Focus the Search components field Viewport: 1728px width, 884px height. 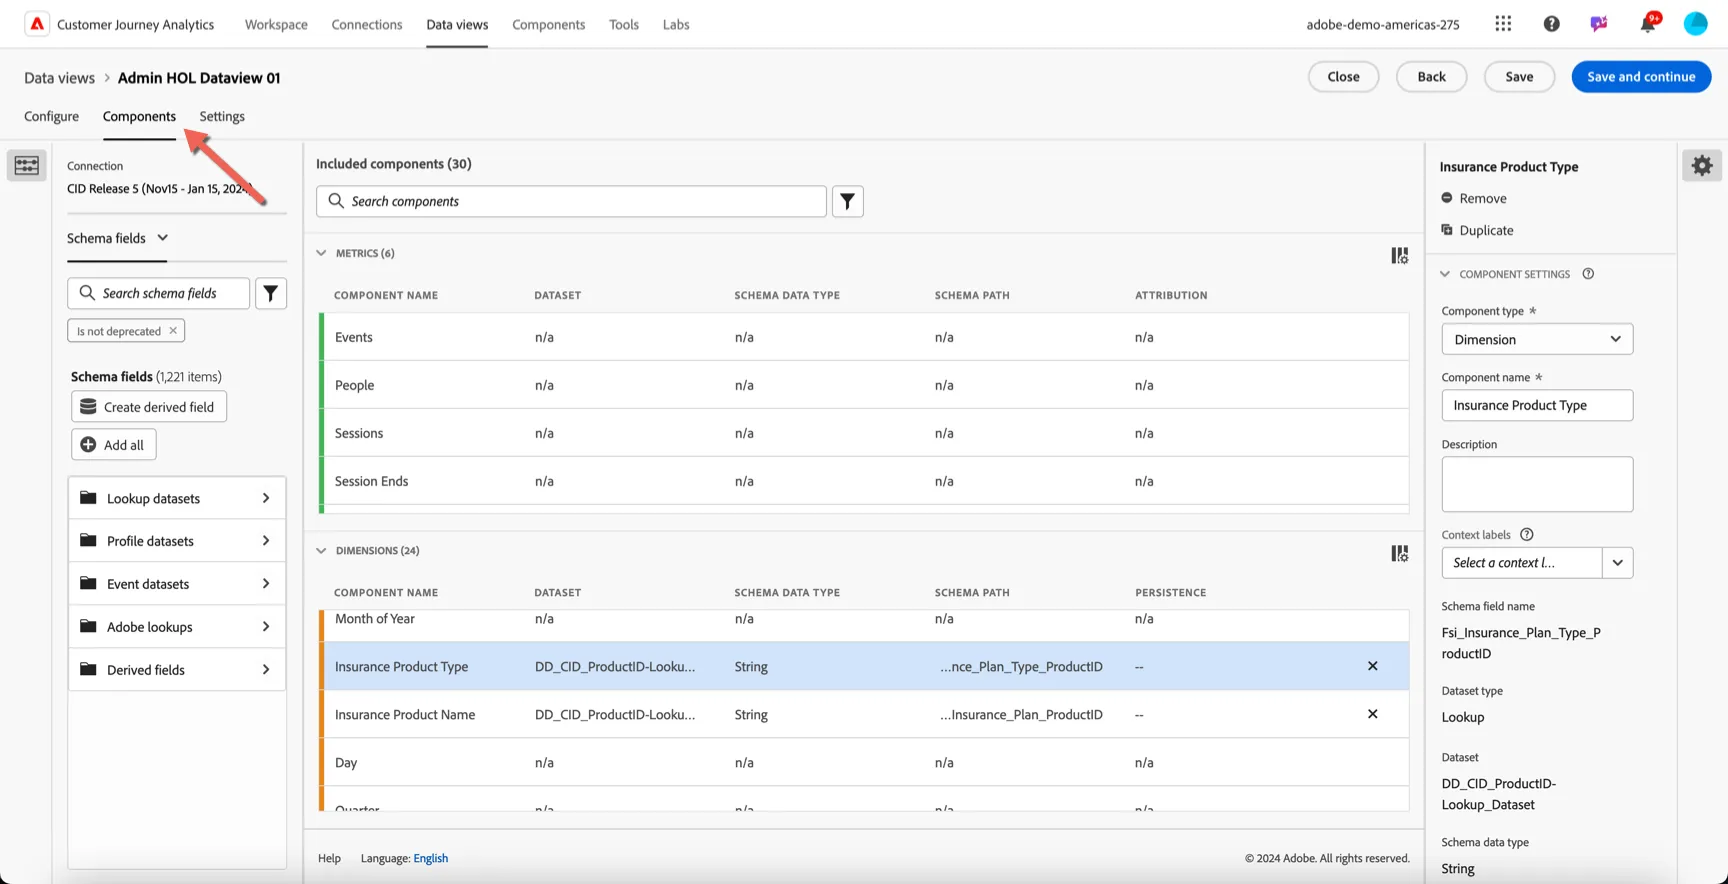571,201
